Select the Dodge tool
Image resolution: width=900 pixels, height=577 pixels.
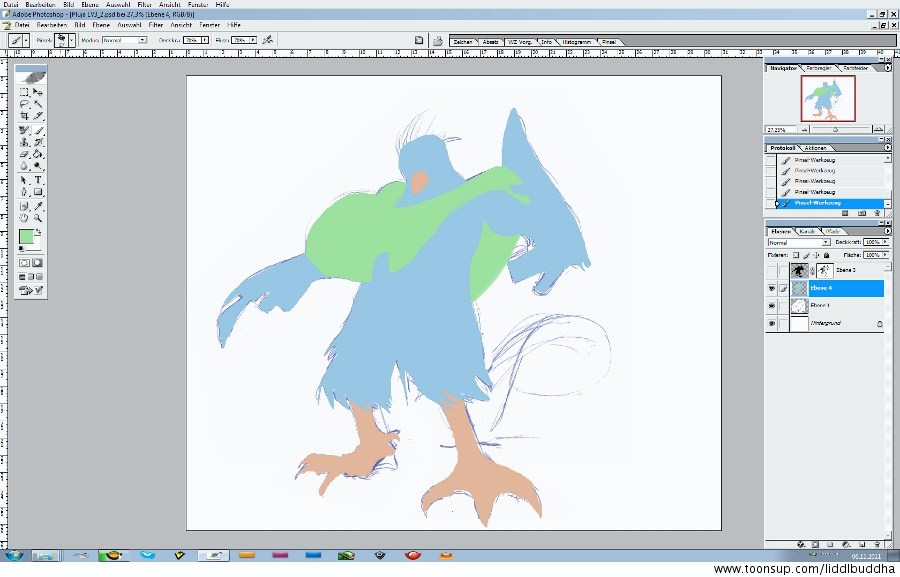(x=38, y=166)
